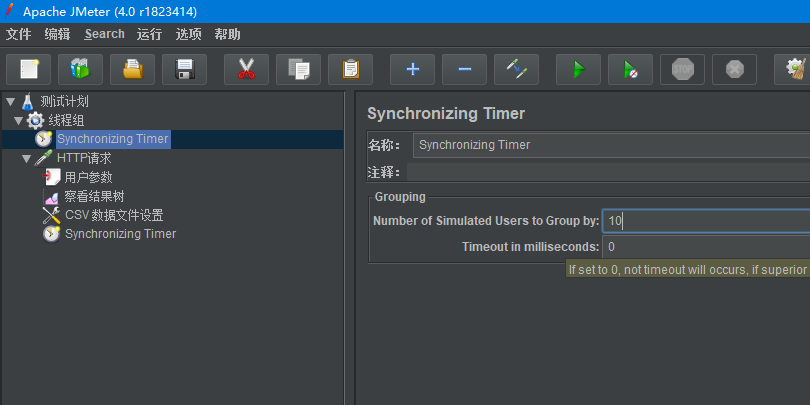
Task: Open the 选项 menu
Action: [x=189, y=35]
